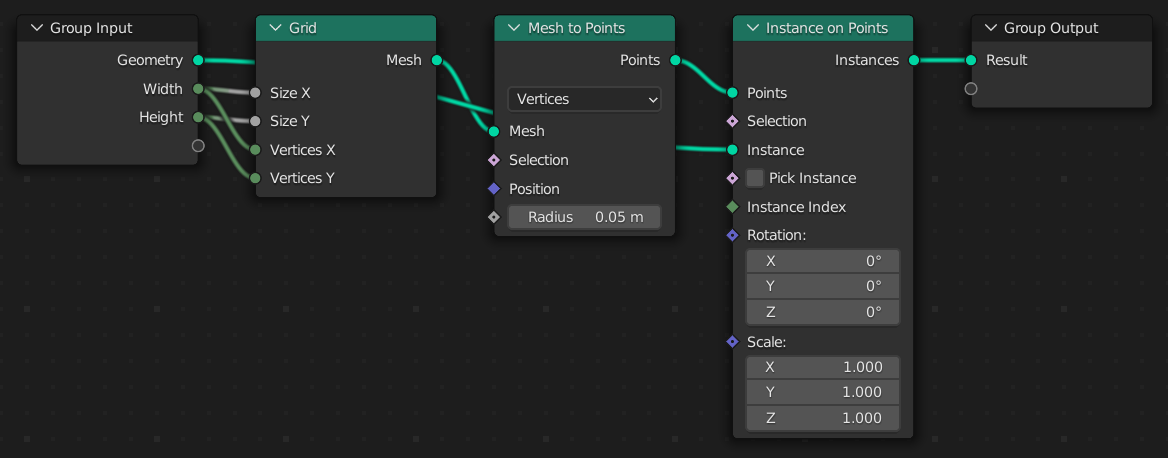Screen dimensions: 1168x458
Task: Open the Vertices mode dropdown
Action: 584,99
